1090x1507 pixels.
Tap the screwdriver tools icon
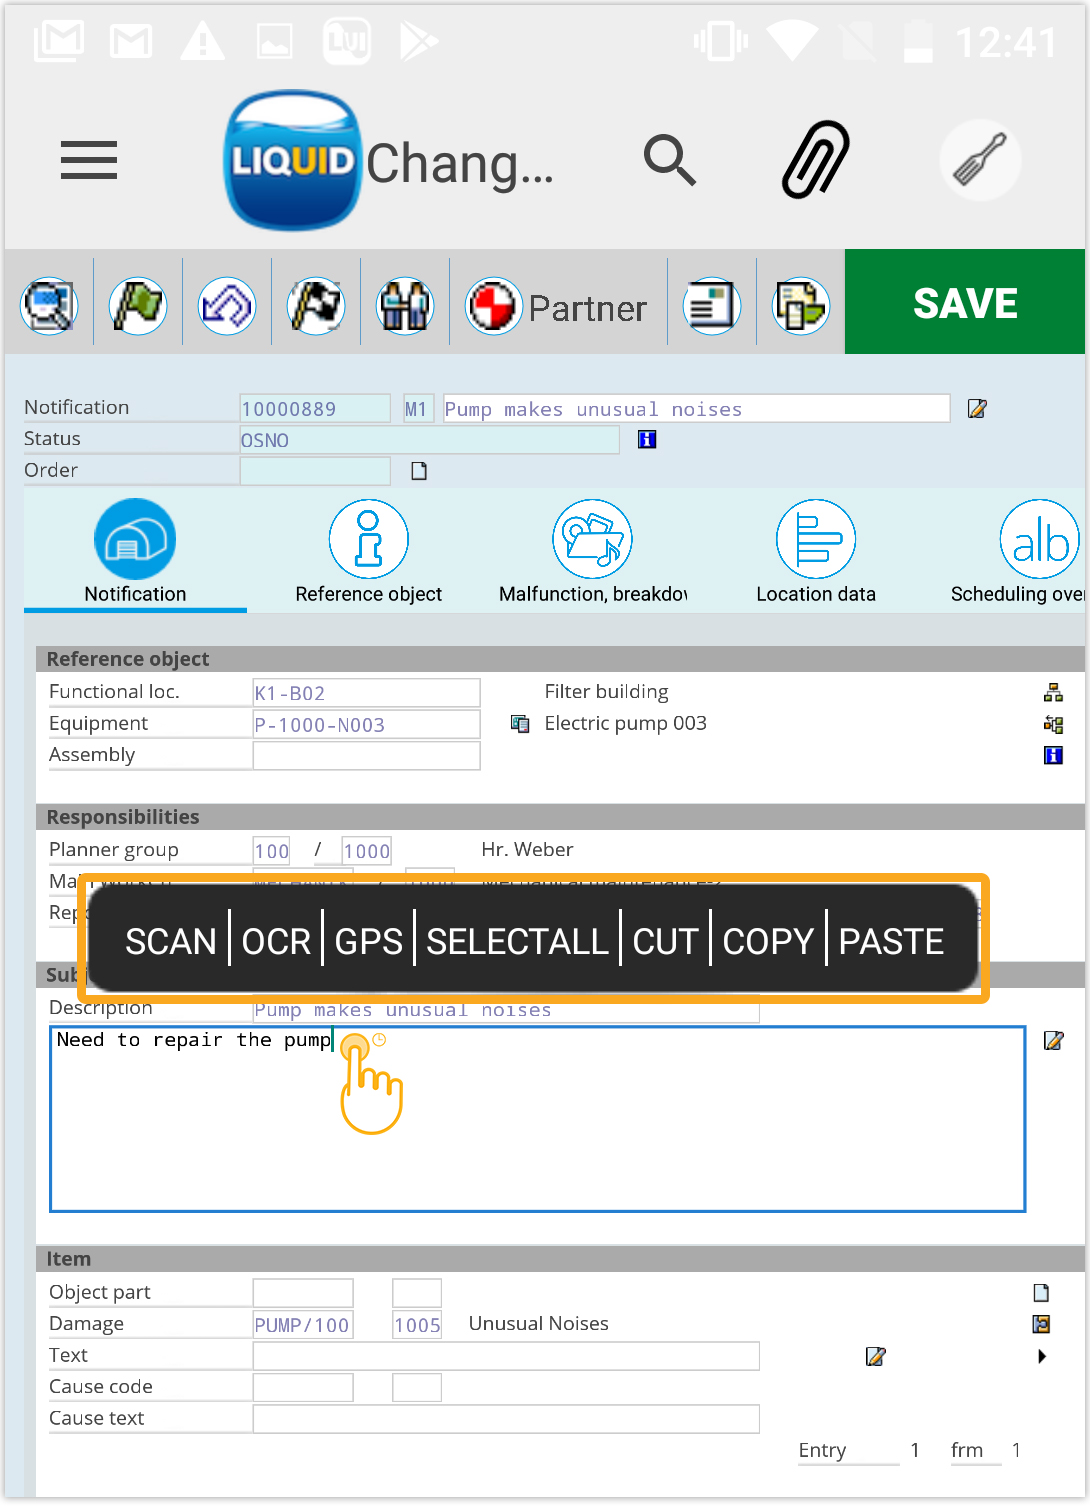979,160
